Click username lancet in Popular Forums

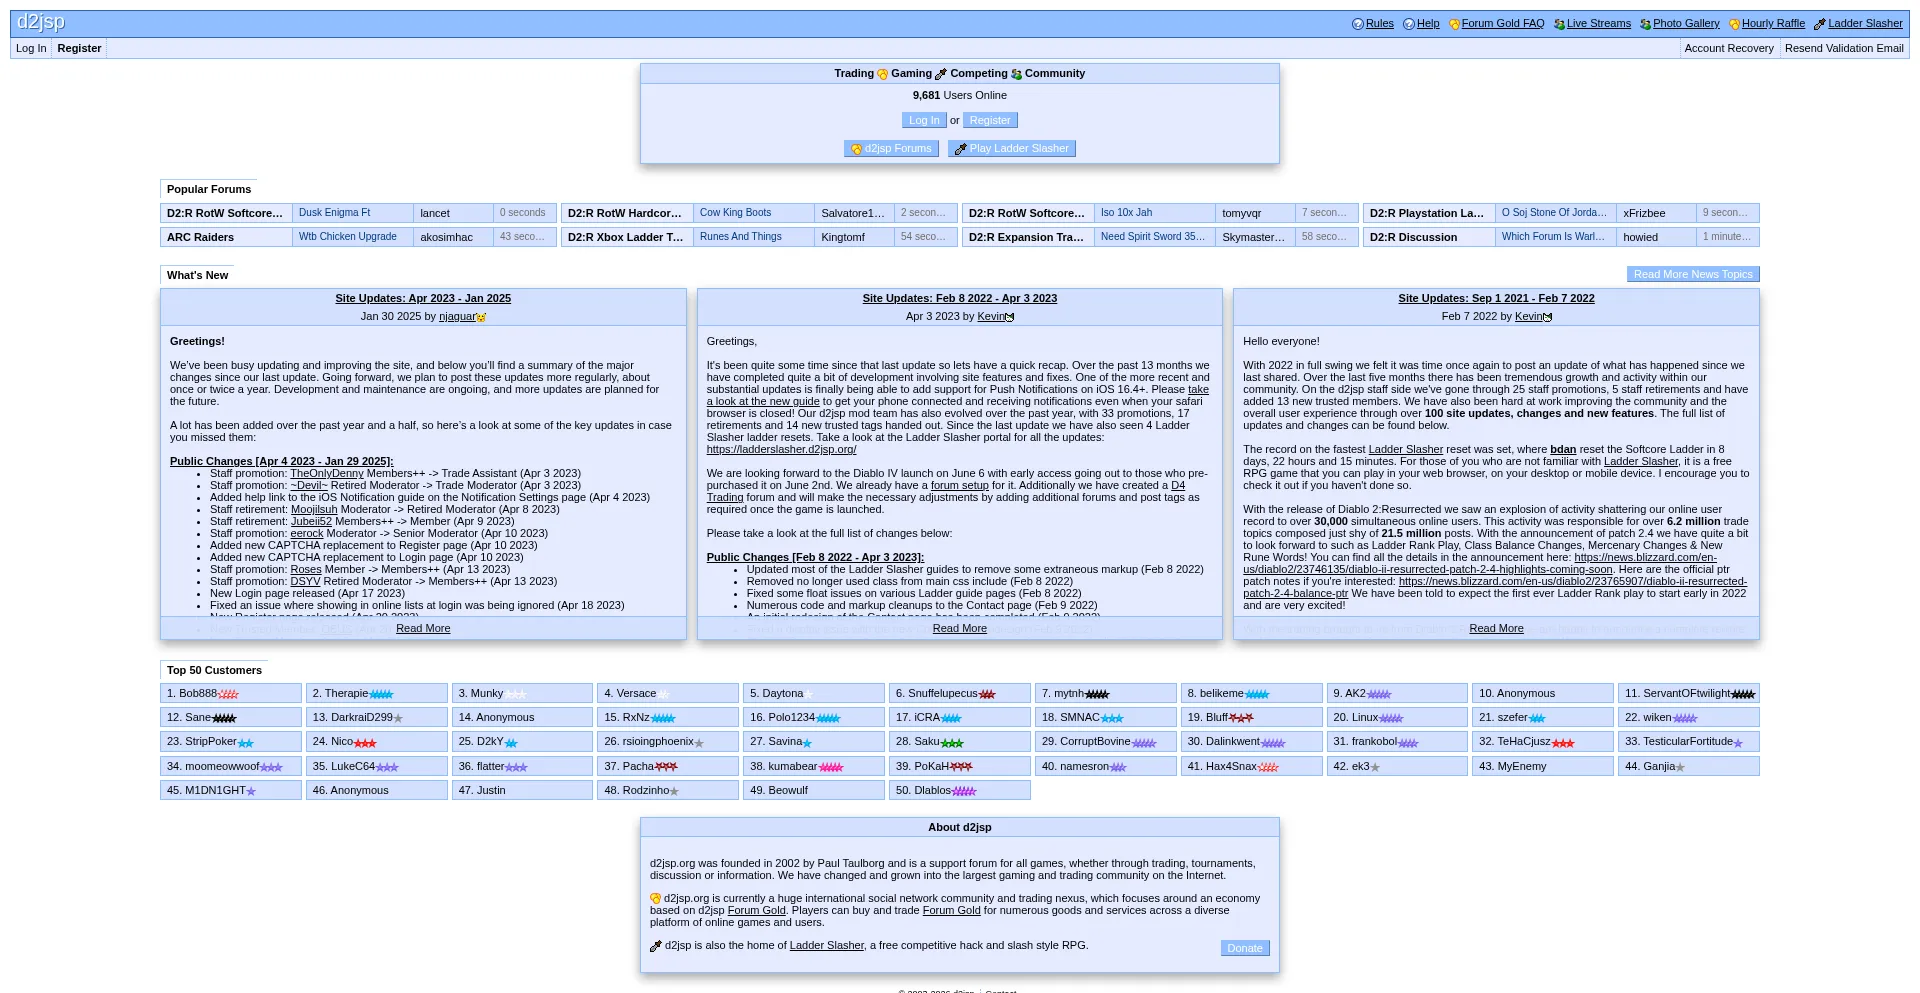[x=435, y=214]
